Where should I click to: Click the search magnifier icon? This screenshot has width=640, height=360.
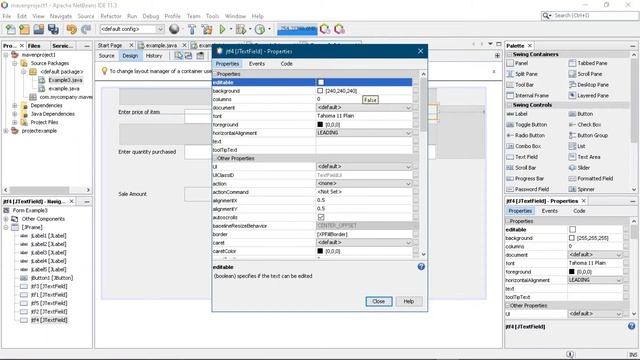click(x=546, y=16)
